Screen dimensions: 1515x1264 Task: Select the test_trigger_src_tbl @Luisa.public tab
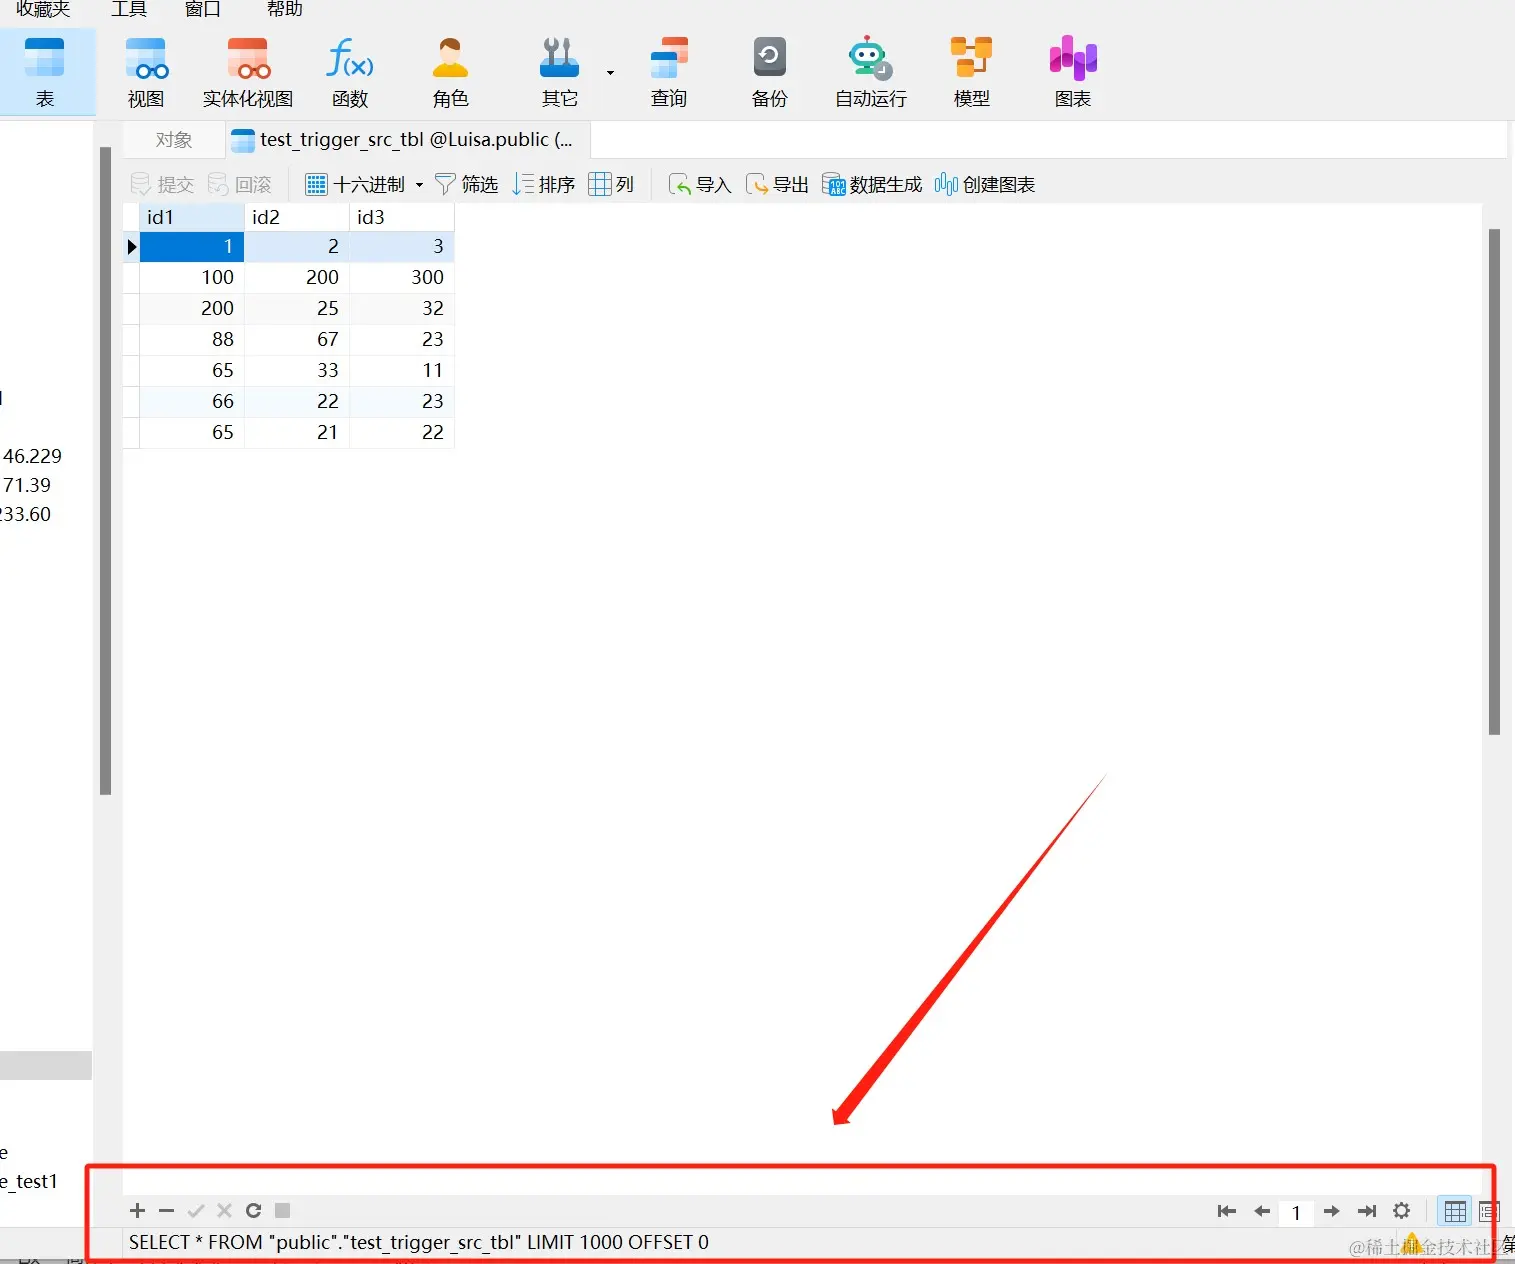(408, 140)
